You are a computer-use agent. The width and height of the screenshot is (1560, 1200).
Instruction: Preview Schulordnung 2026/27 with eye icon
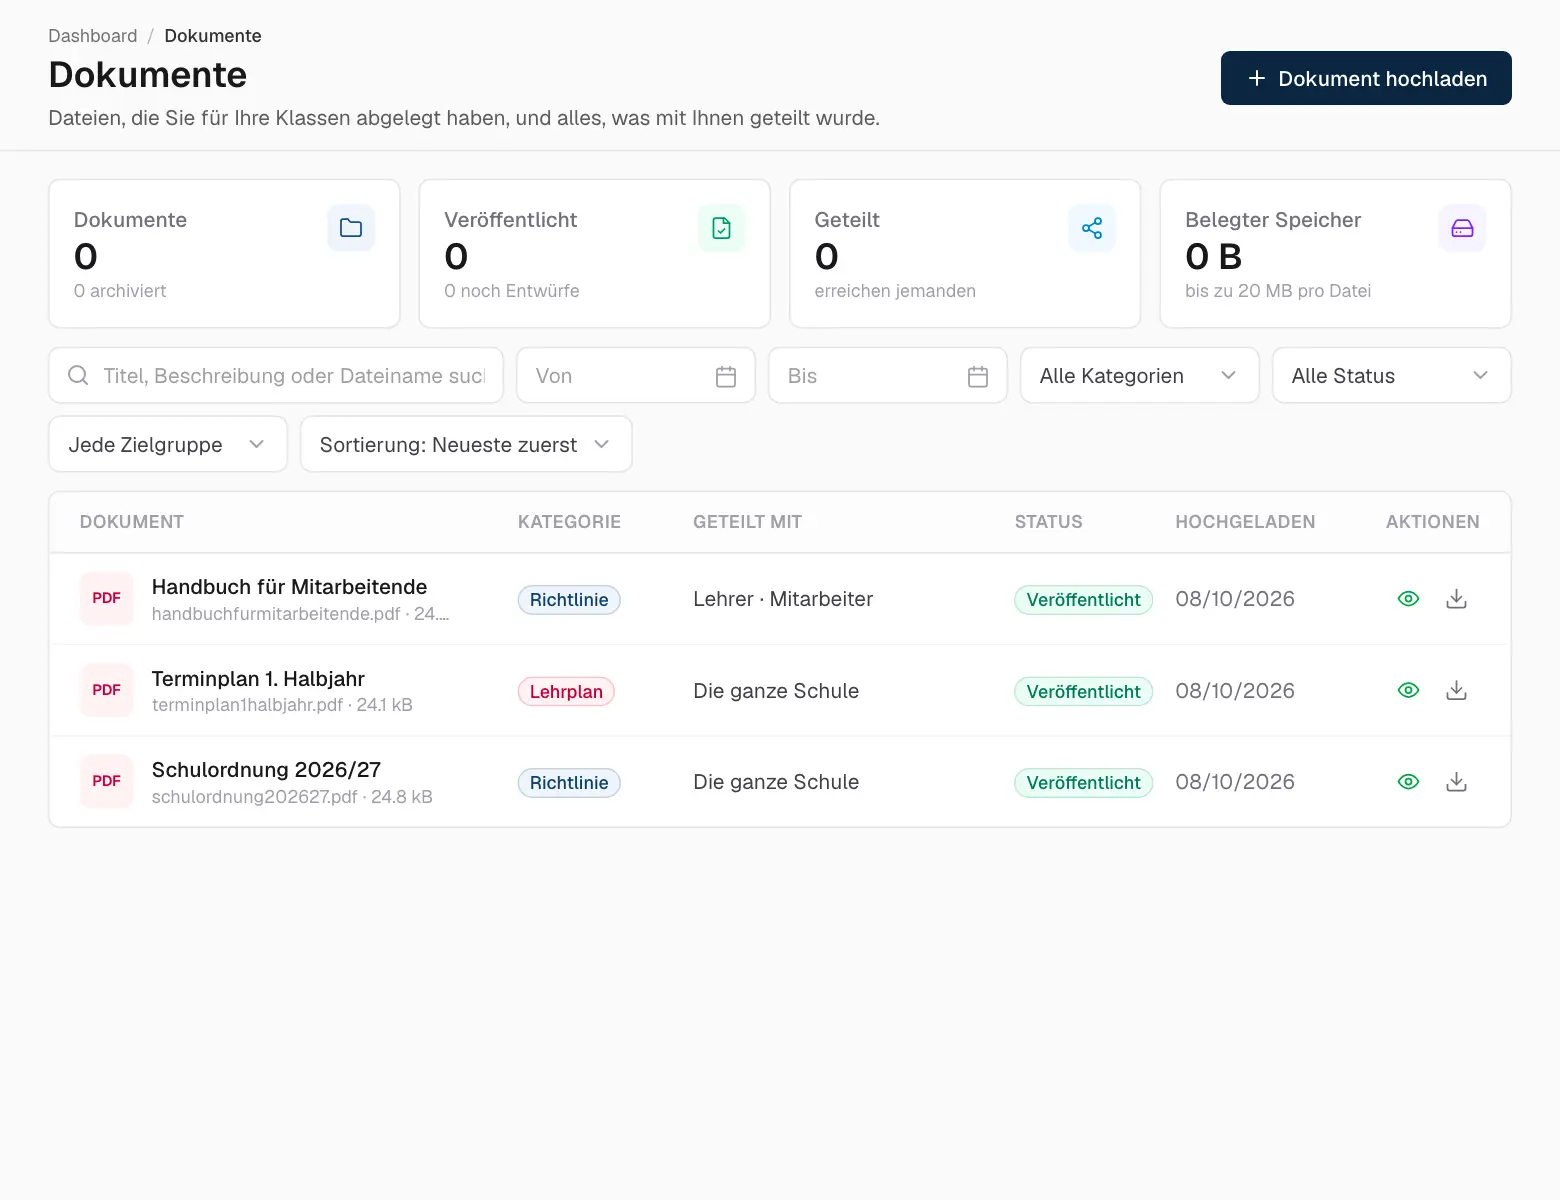[1408, 782]
